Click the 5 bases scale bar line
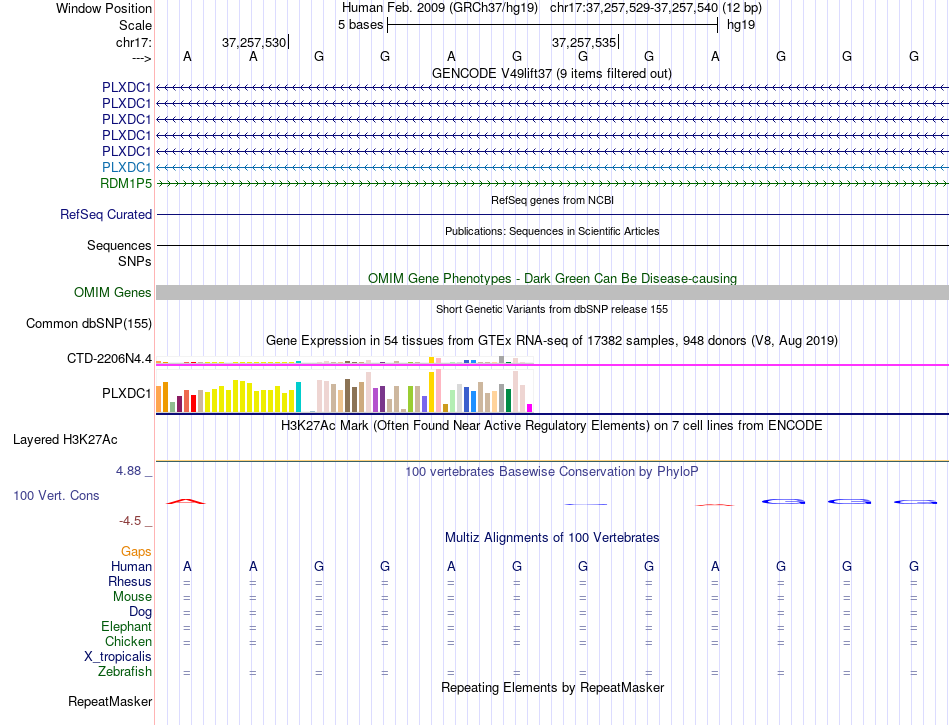 coord(553,25)
